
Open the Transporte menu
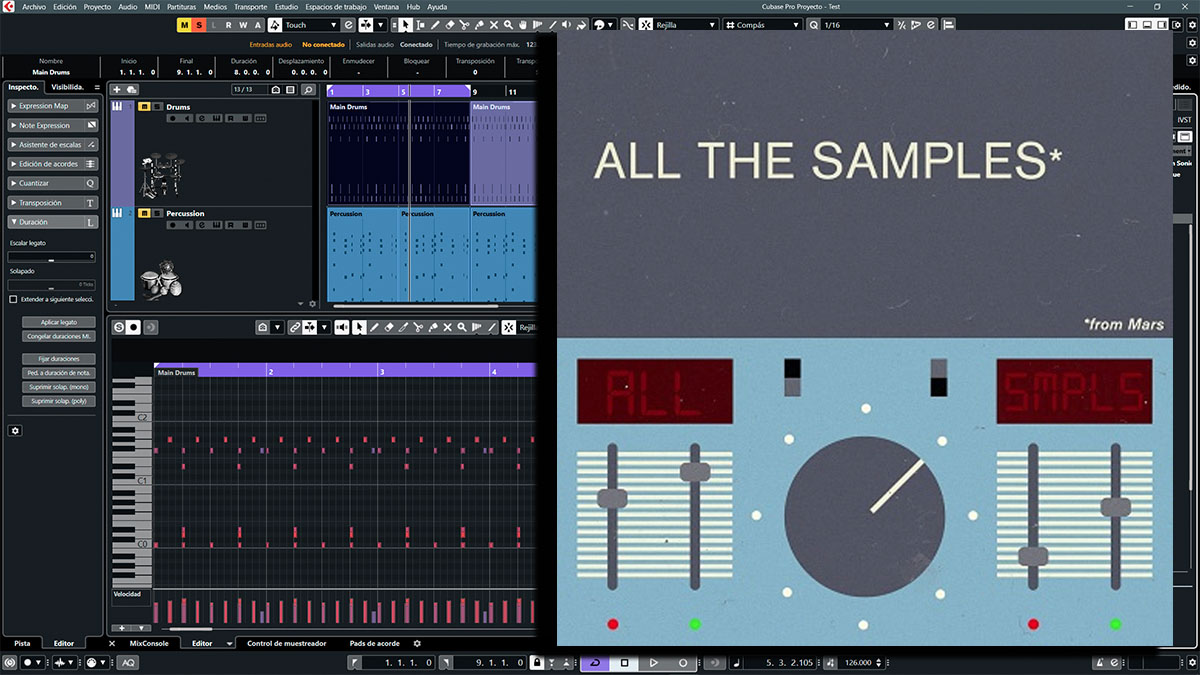click(x=250, y=6)
